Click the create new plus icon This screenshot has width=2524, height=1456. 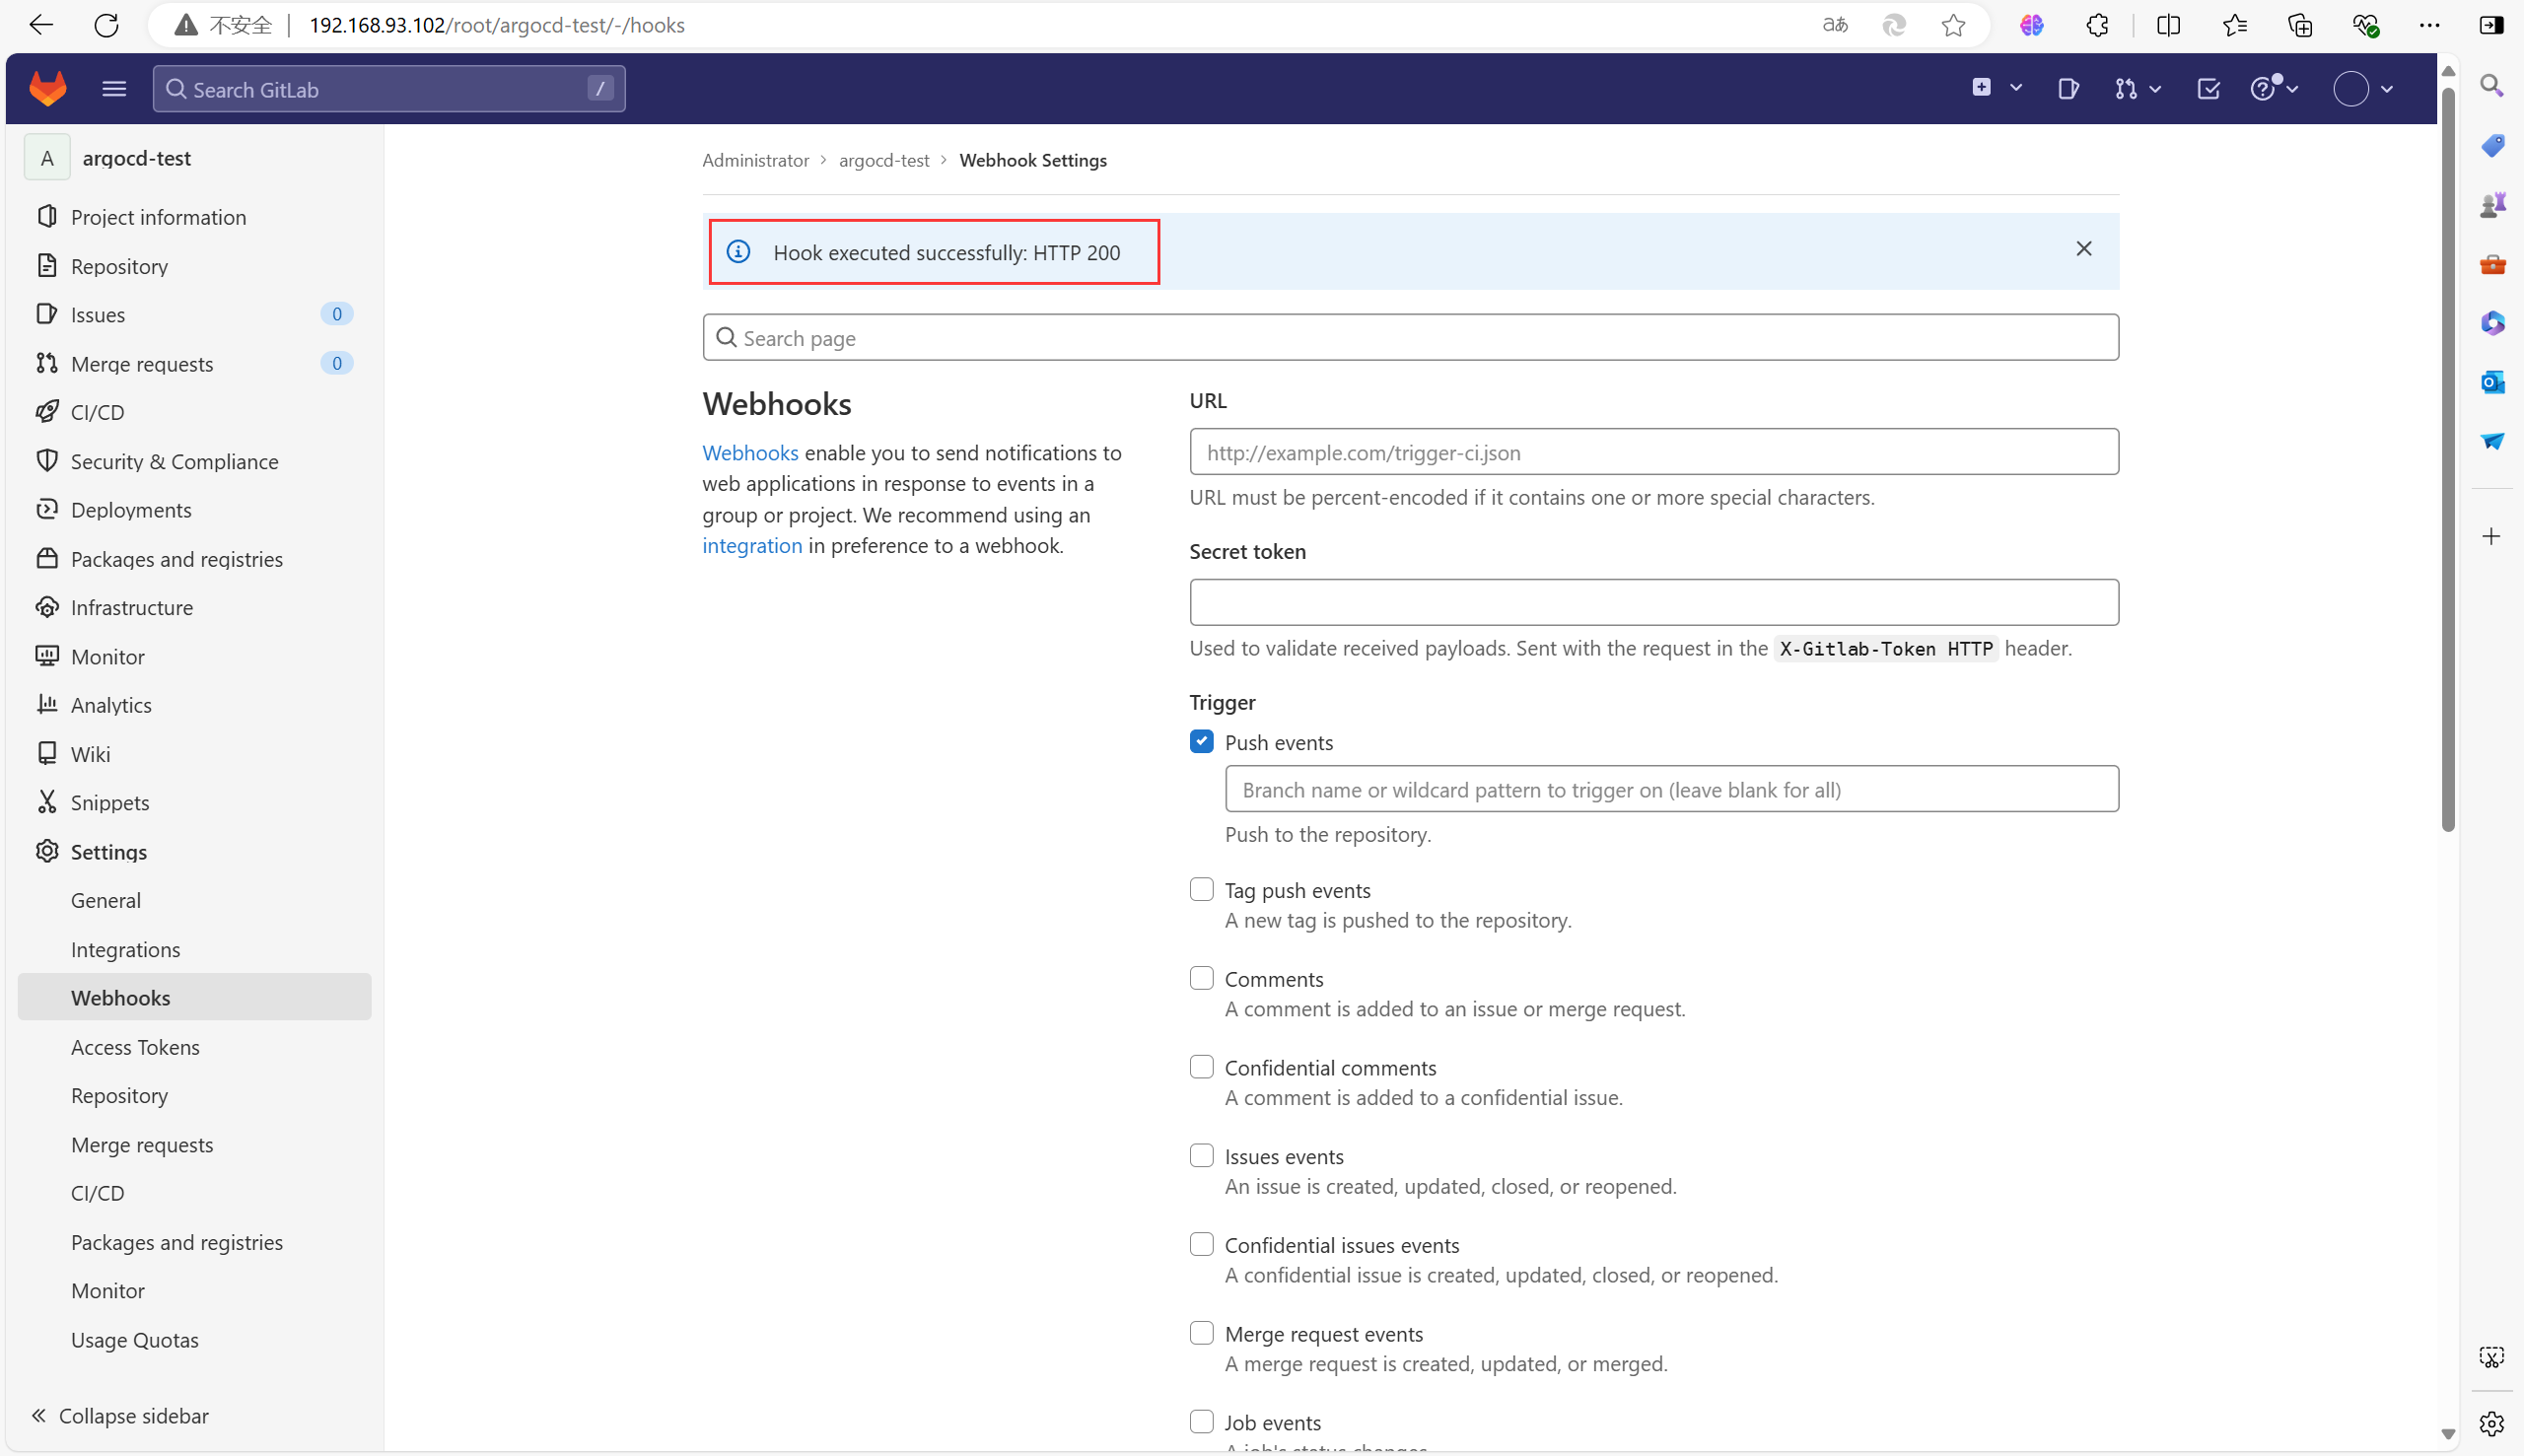click(1981, 88)
